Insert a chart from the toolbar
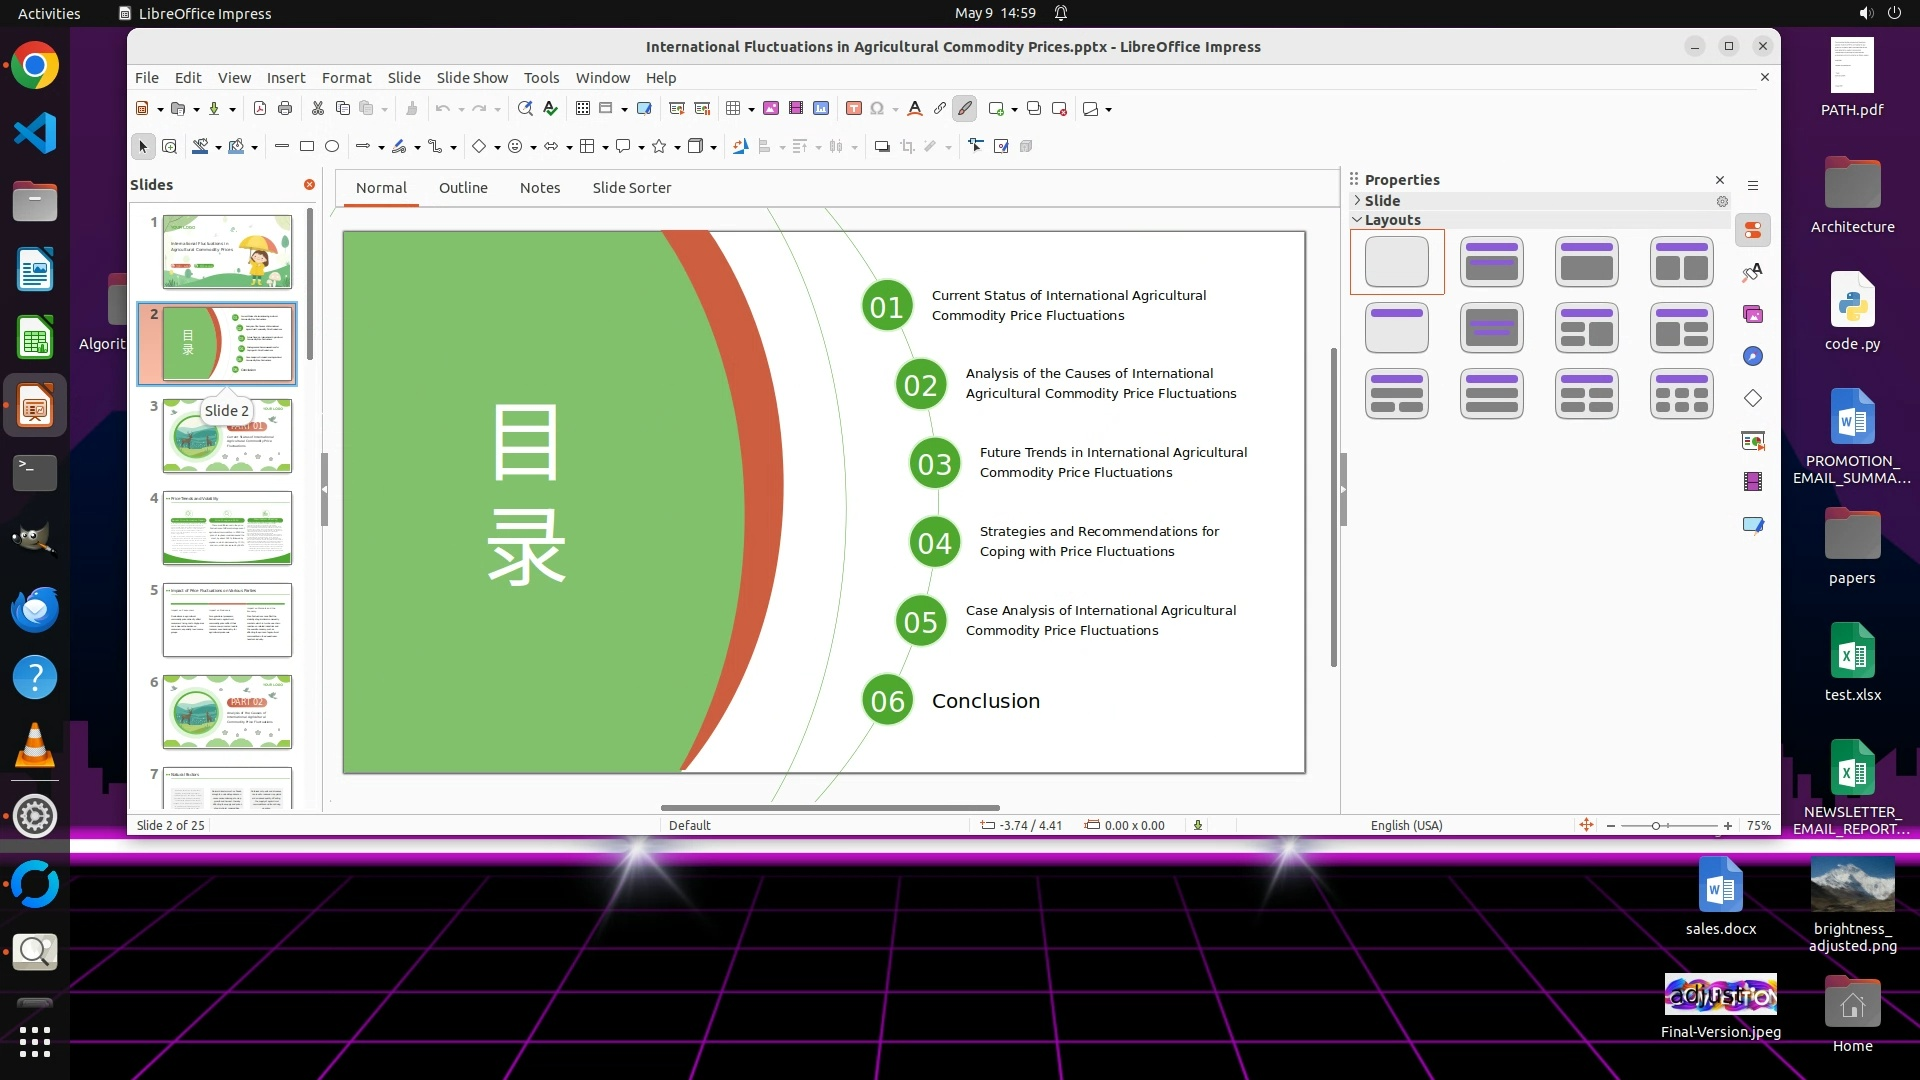 821,109
